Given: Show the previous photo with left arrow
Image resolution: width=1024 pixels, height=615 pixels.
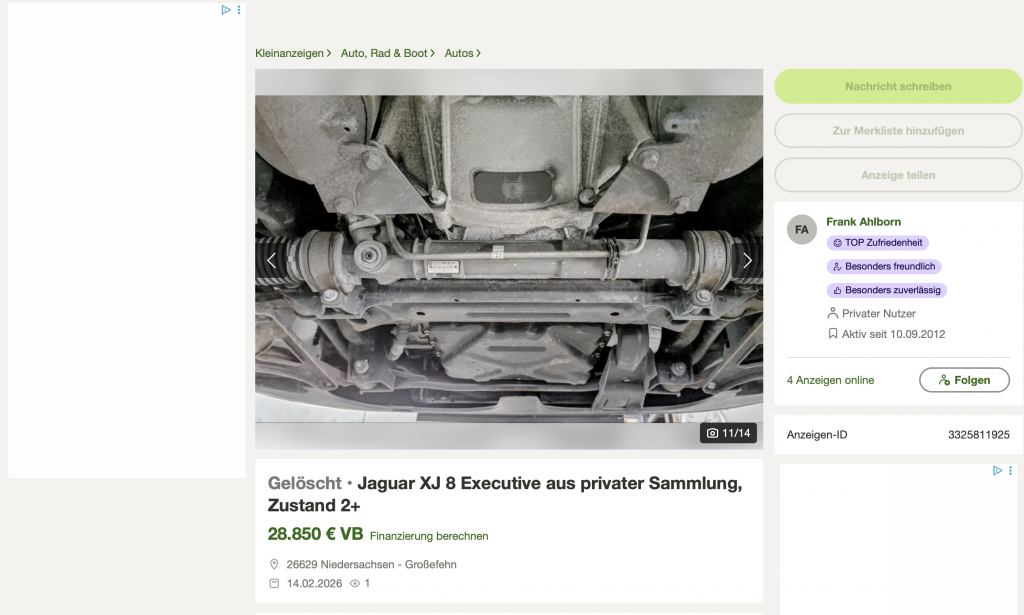Looking at the screenshot, I should [x=272, y=260].
